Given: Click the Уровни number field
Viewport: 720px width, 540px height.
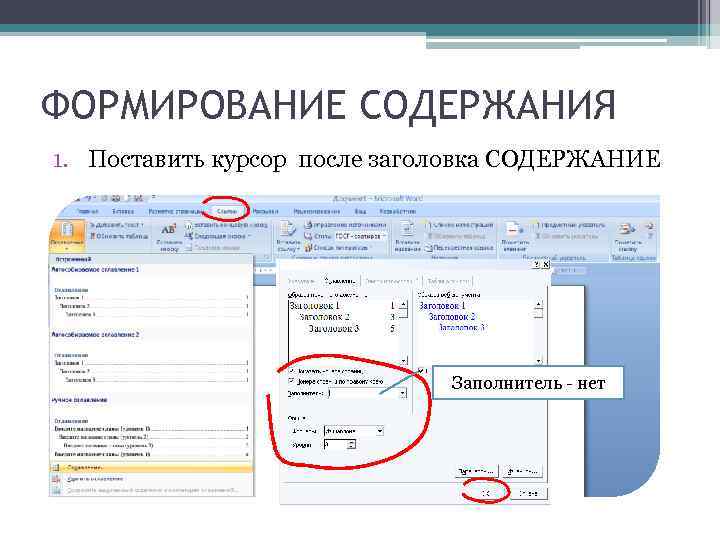Looking at the screenshot, I should 336,444.
